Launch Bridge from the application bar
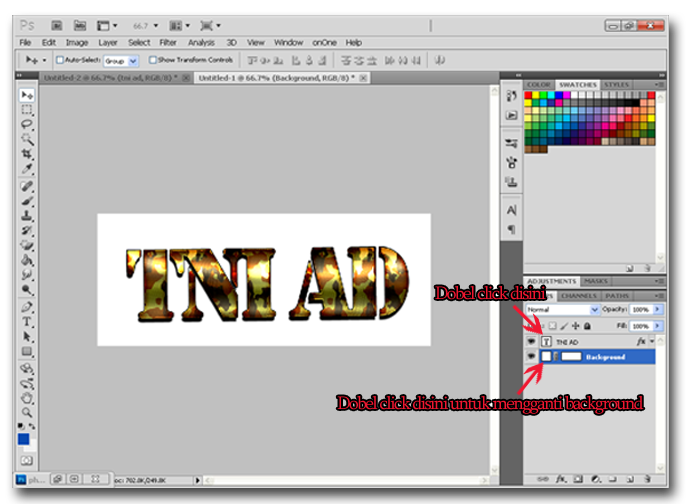 57,26
